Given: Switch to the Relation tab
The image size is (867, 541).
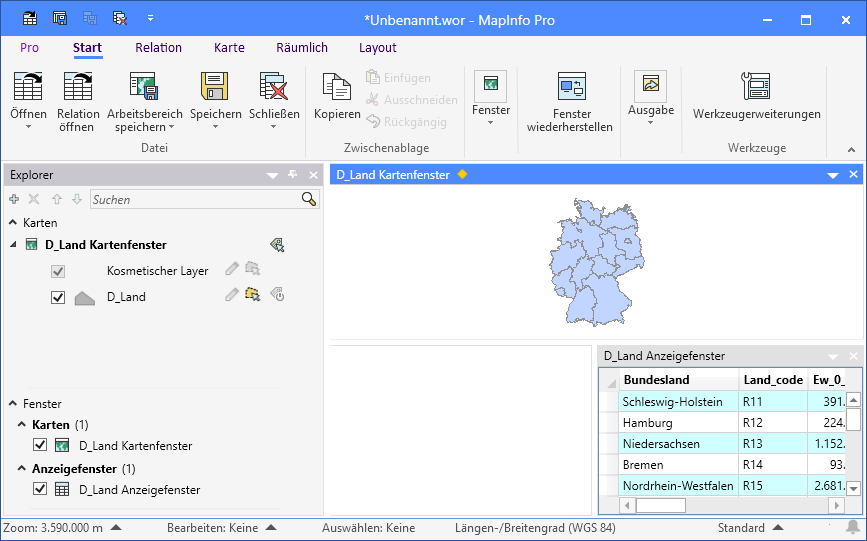Looking at the screenshot, I should (158, 48).
